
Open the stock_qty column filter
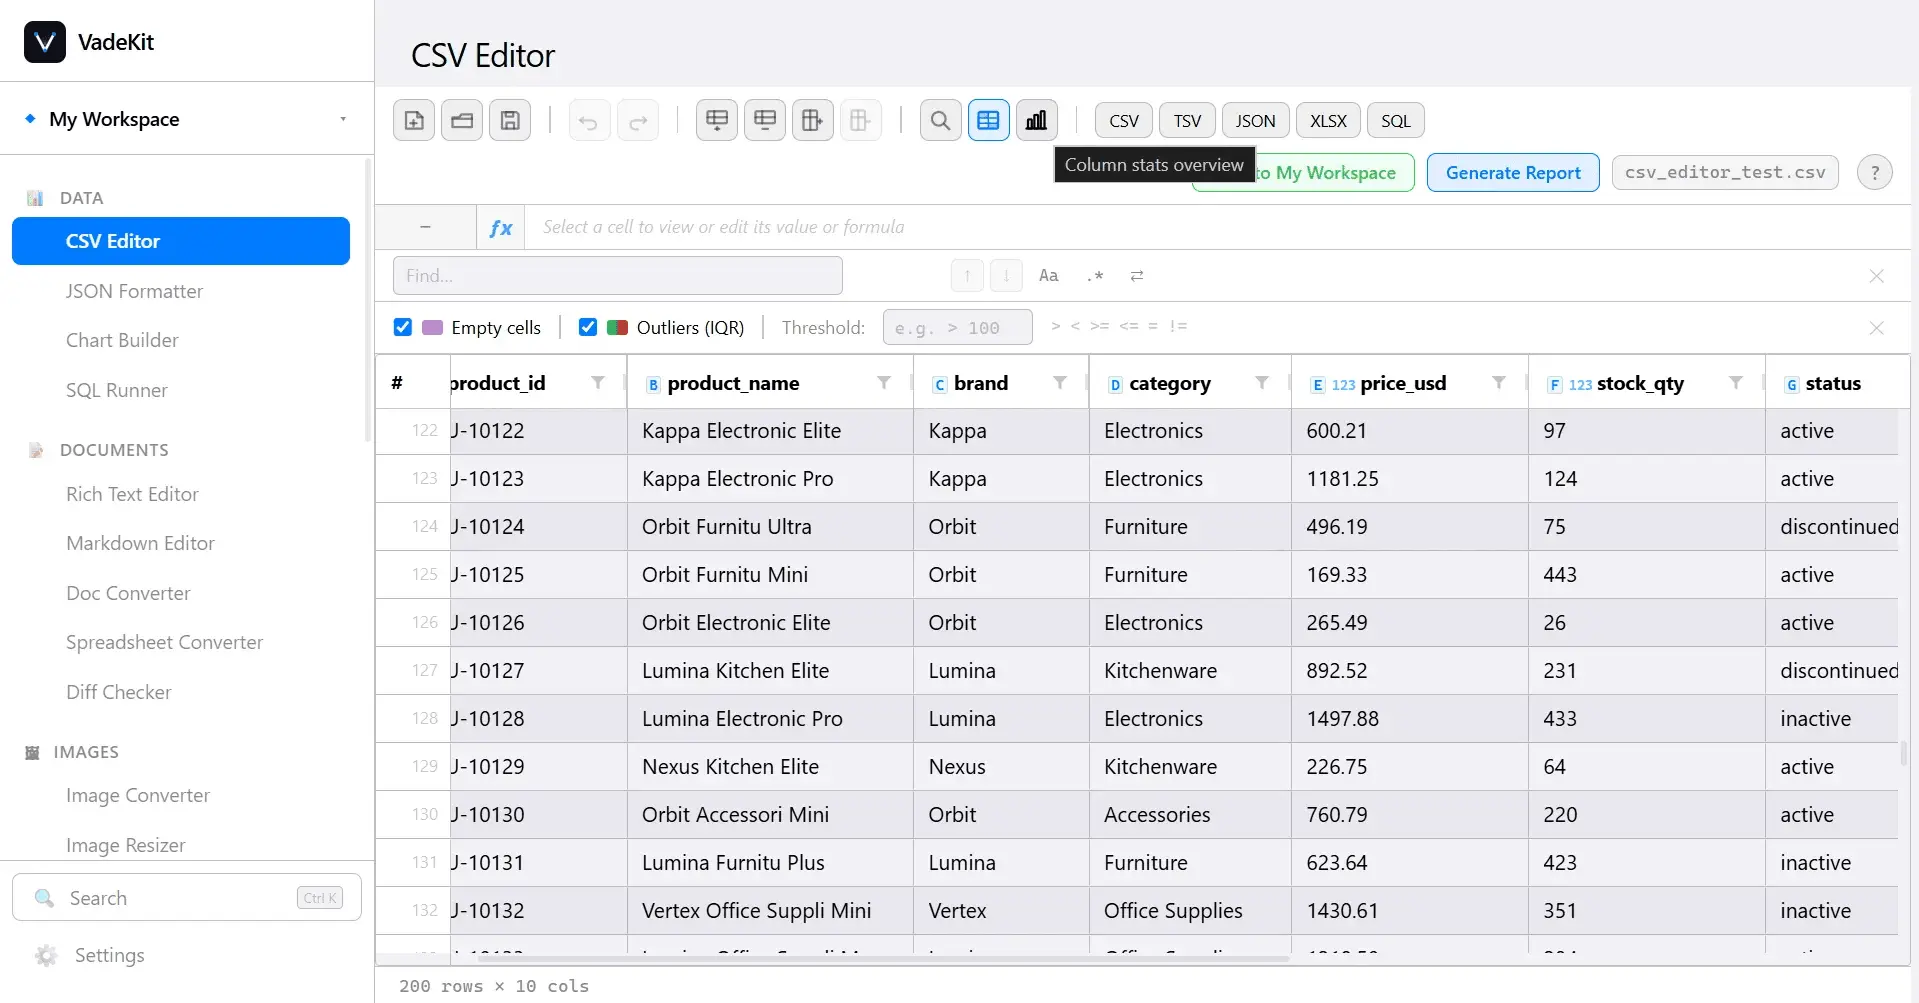[1736, 383]
